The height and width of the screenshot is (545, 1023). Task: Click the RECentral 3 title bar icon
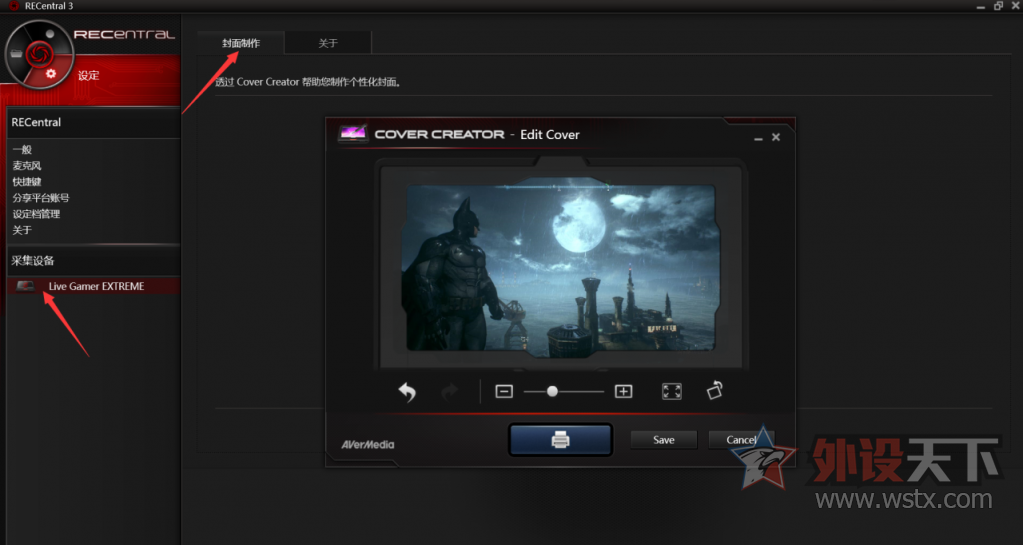pyautogui.click(x=14, y=6)
